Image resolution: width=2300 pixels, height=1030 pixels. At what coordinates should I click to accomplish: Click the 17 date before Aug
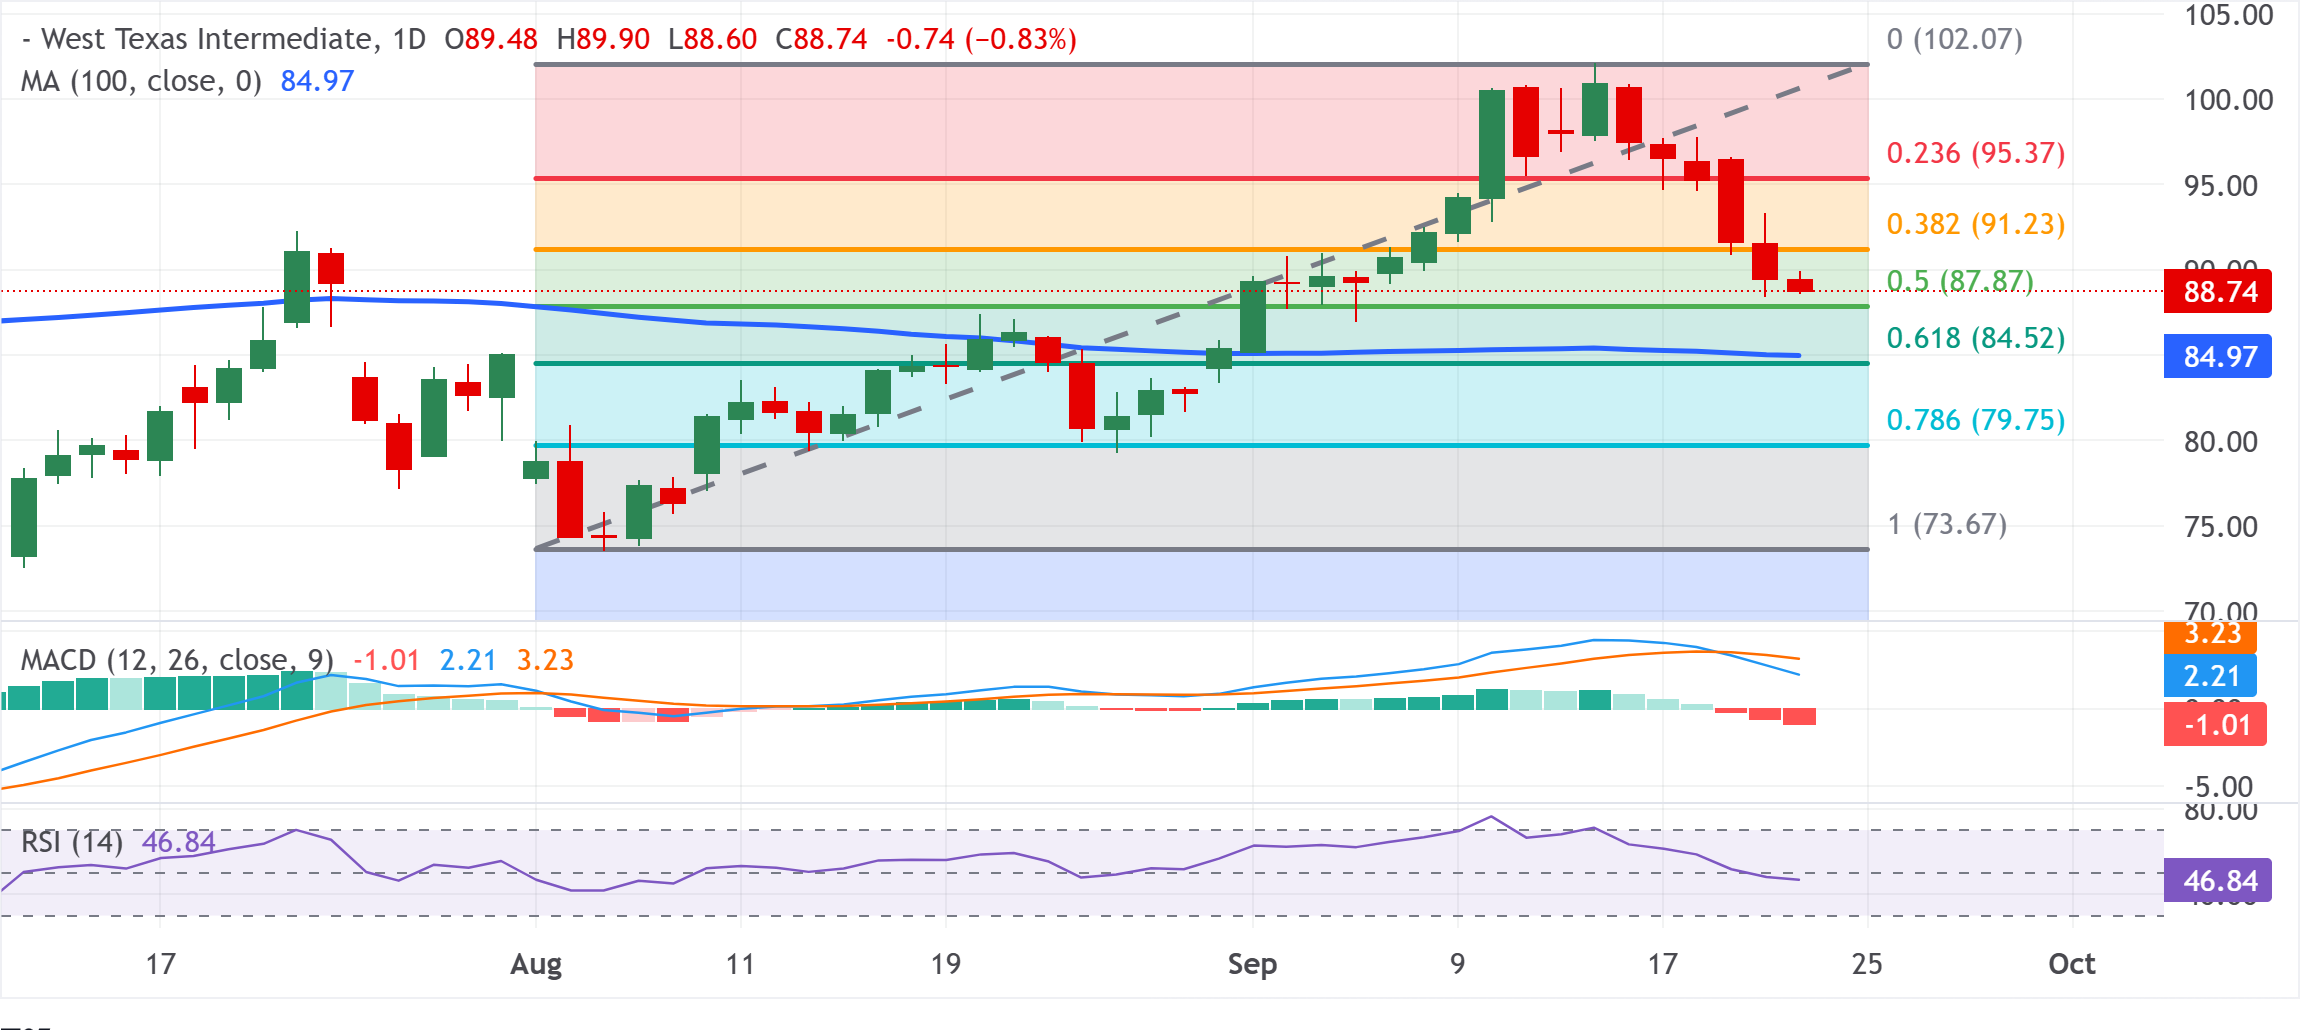coord(160,964)
